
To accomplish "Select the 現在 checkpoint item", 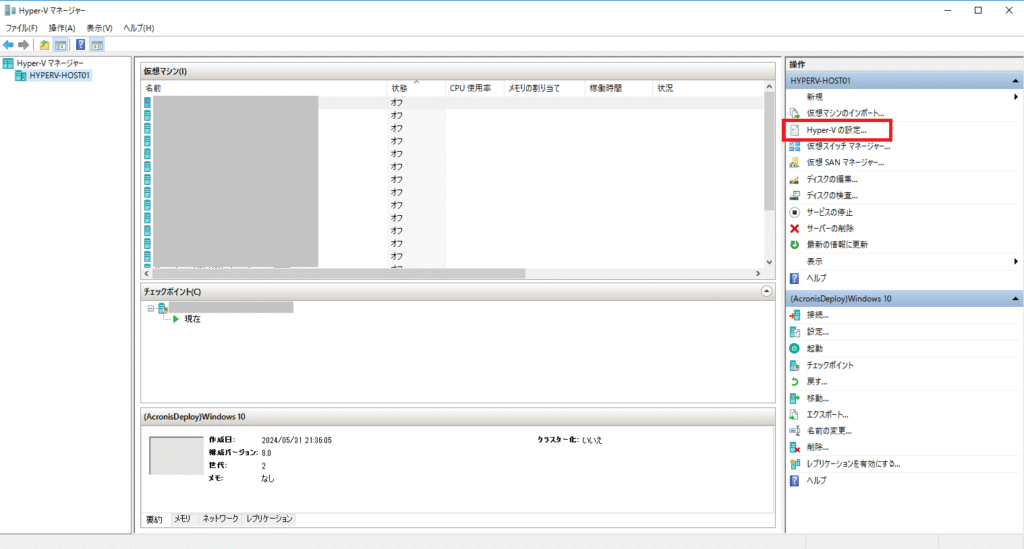I will (193, 319).
